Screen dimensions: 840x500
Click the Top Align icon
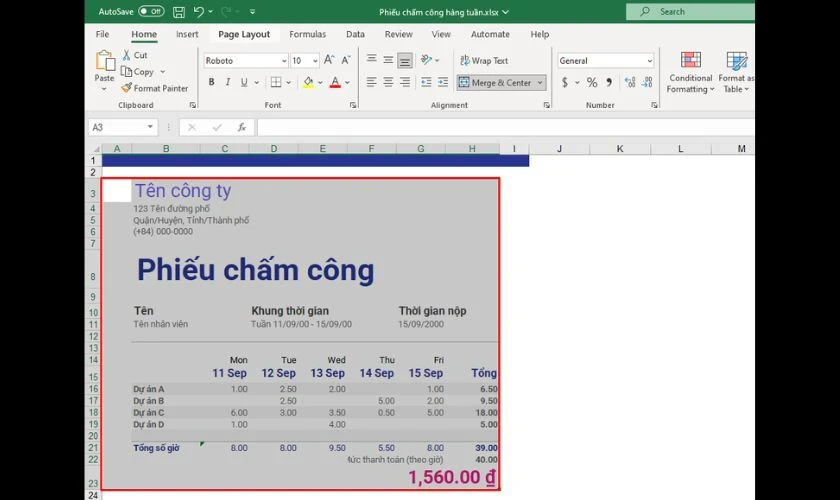(x=372, y=60)
